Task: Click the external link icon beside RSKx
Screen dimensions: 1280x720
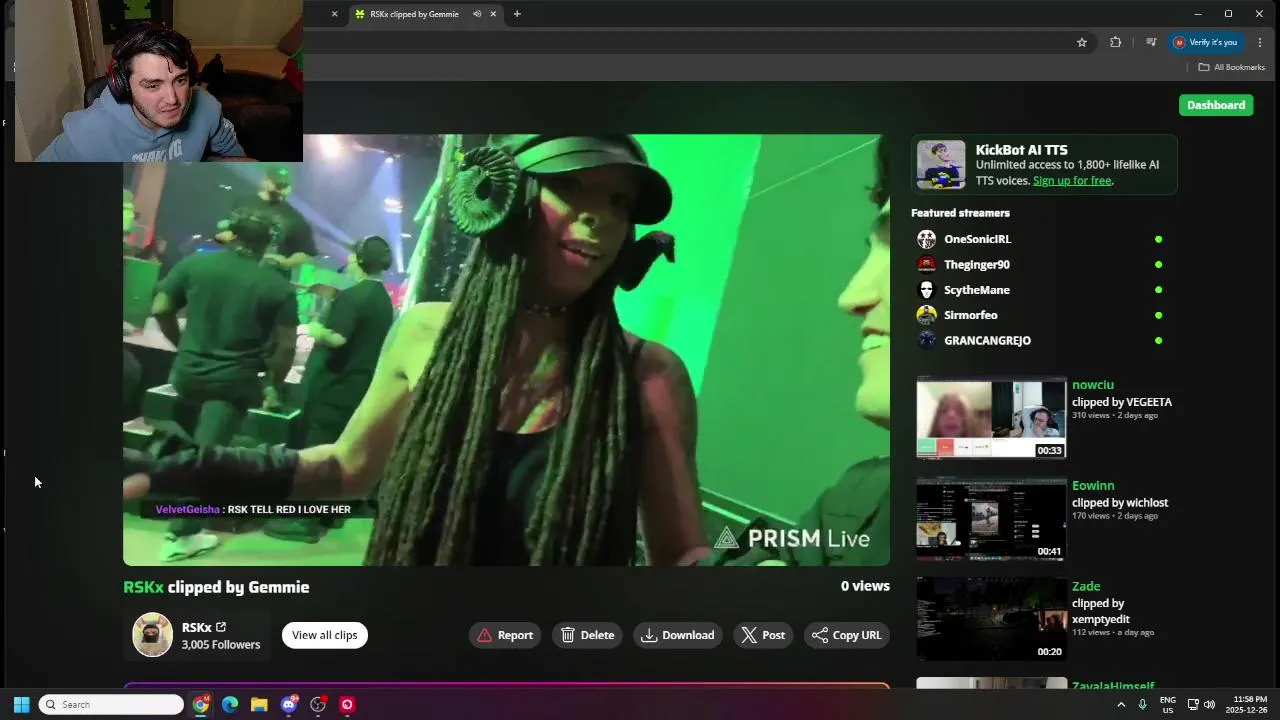Action: [x=221, y=628]
